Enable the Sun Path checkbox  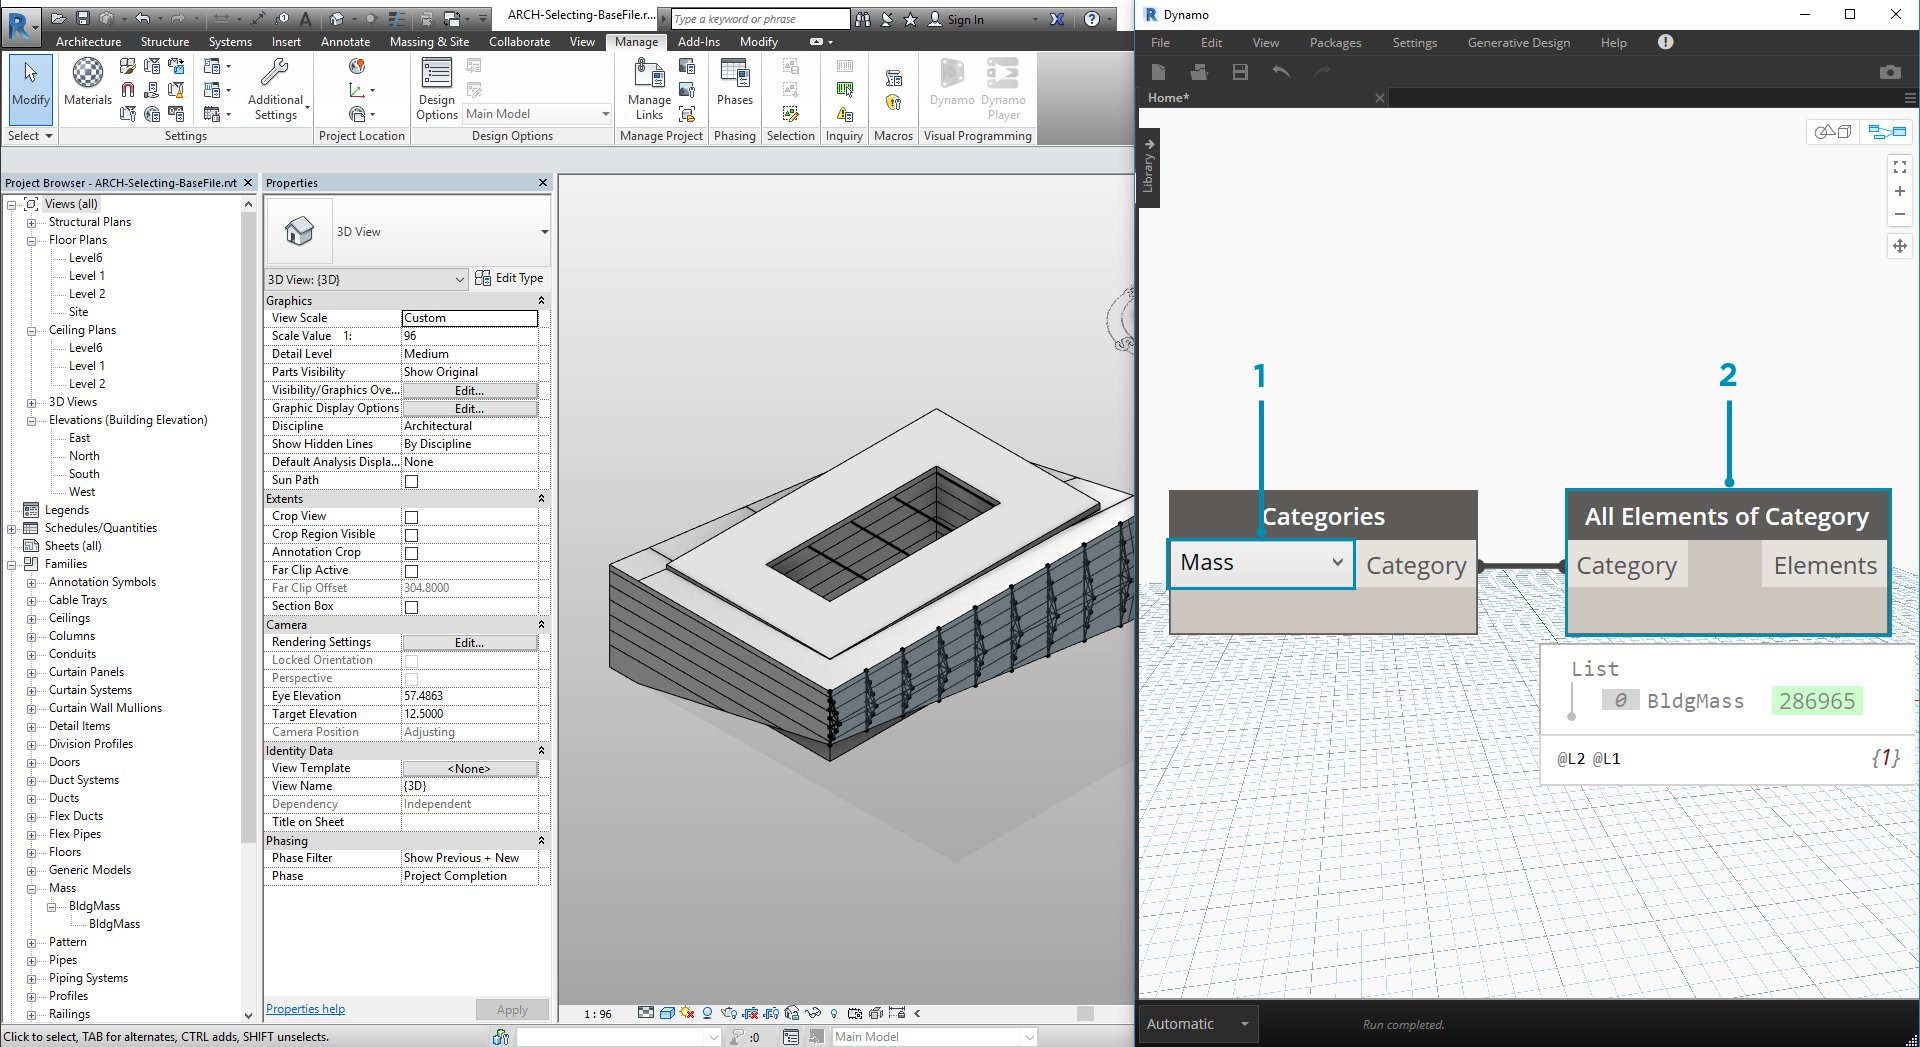(411, 481)
